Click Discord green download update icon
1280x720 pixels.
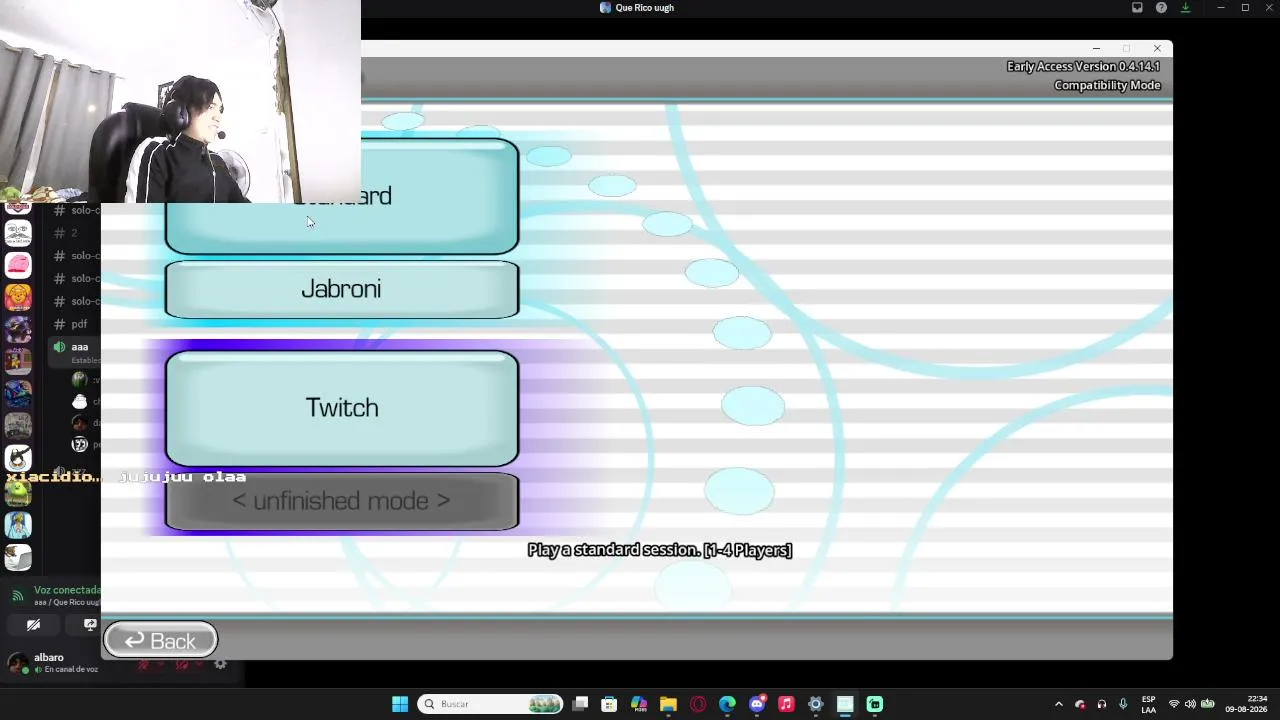(x=1185, y=8)
